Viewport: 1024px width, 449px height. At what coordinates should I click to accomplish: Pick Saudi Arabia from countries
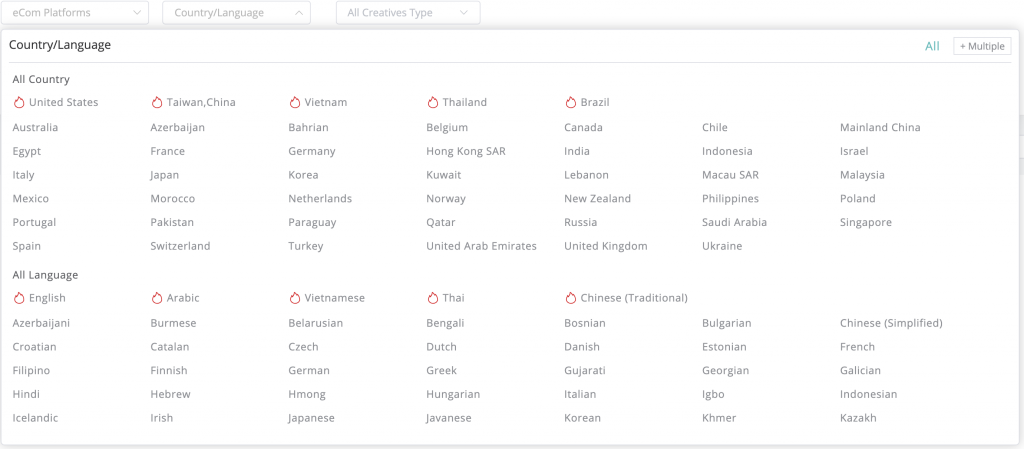734,223
